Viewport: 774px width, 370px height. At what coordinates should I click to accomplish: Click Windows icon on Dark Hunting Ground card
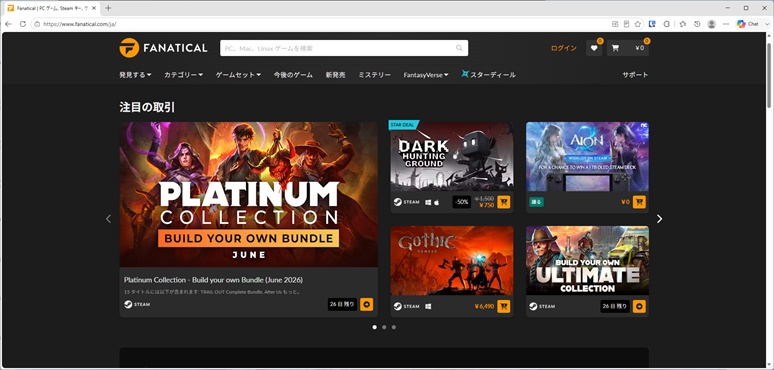tap(428, 202)
